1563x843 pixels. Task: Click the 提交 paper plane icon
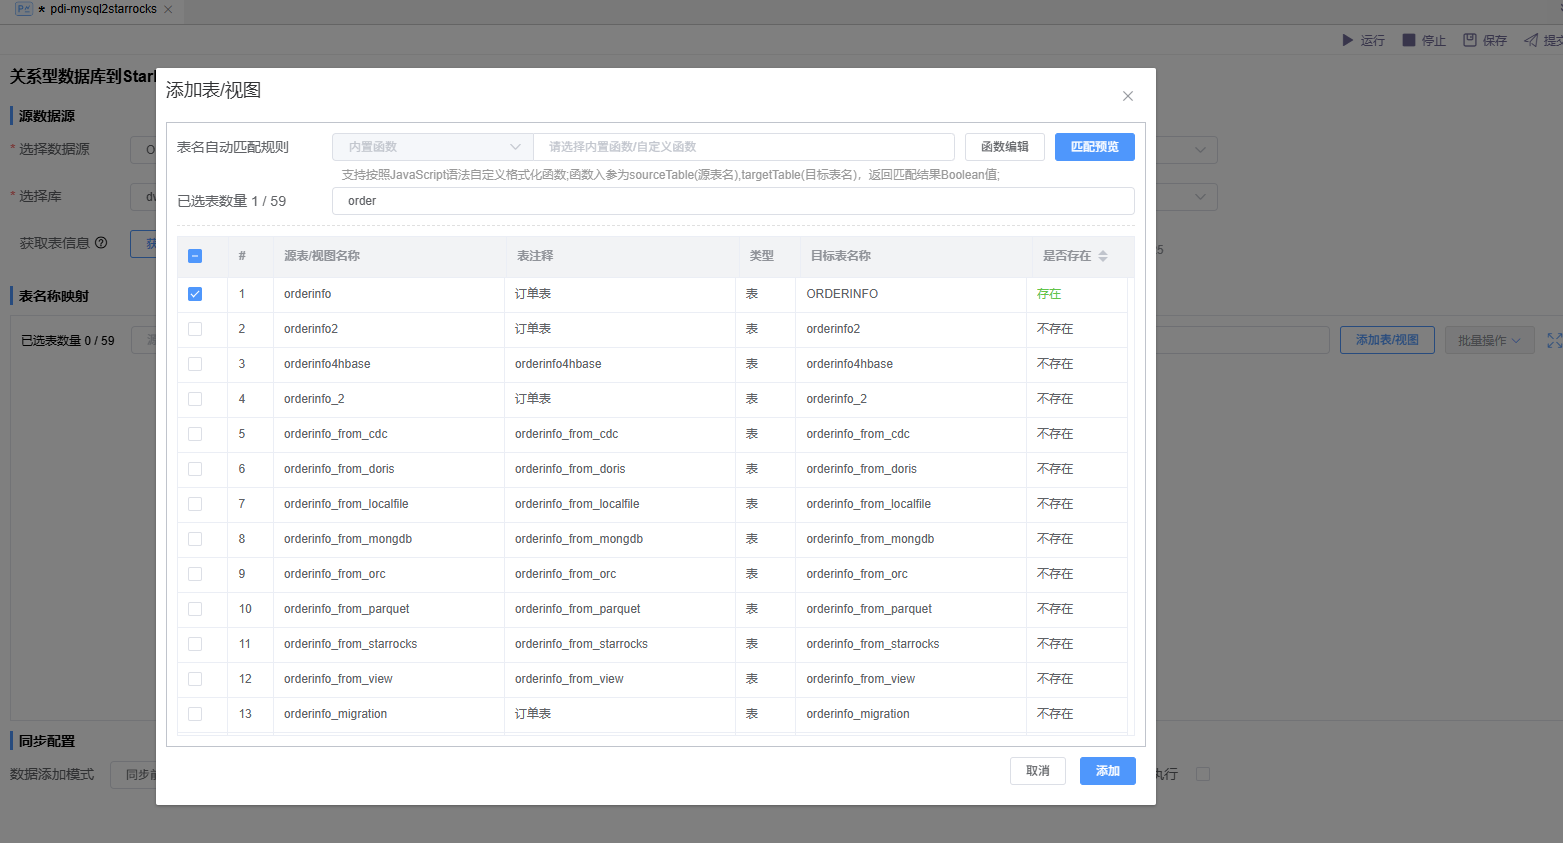pos(1530,40)
